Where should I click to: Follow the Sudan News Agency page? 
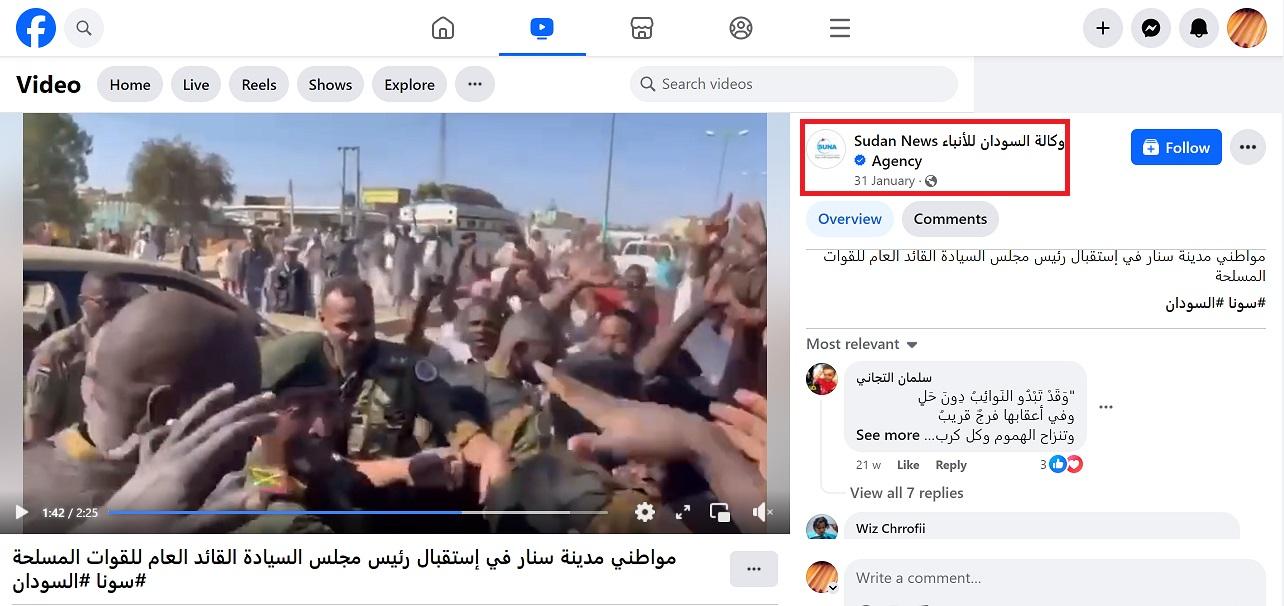[1176, 147]
